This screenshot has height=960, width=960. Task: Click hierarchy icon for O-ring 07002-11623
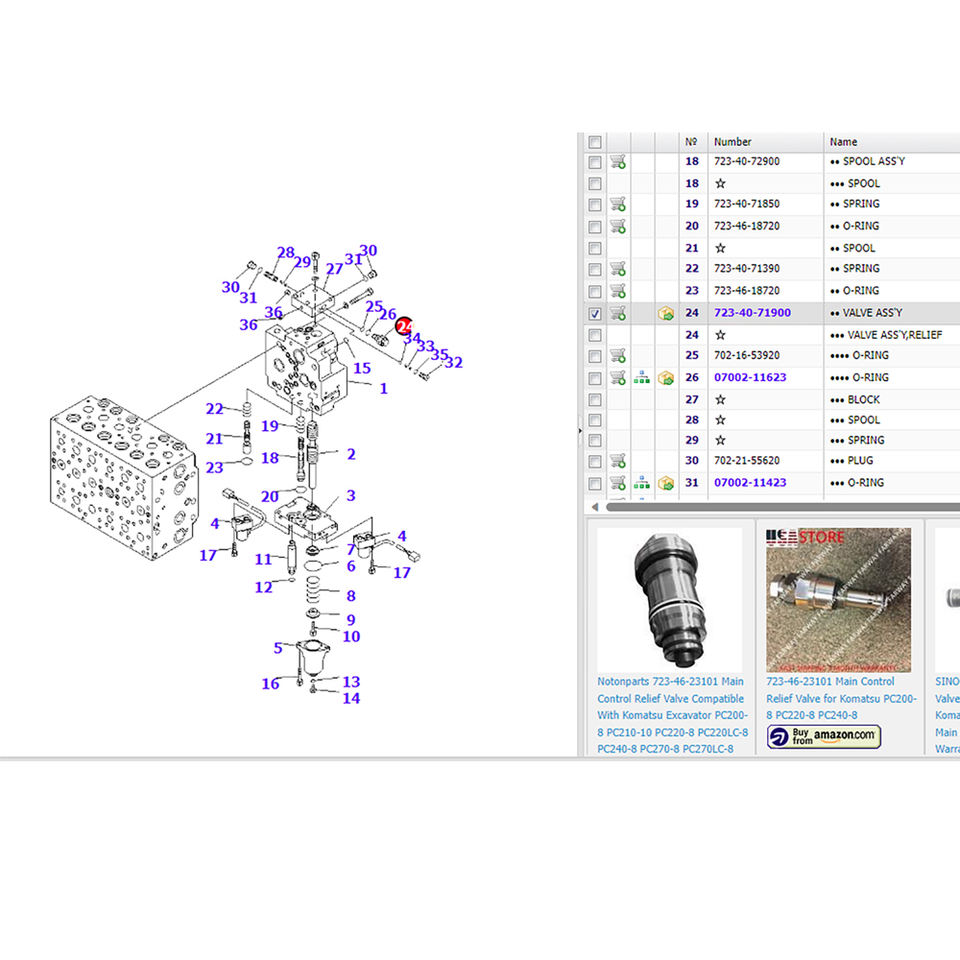(x=642, y=378)
